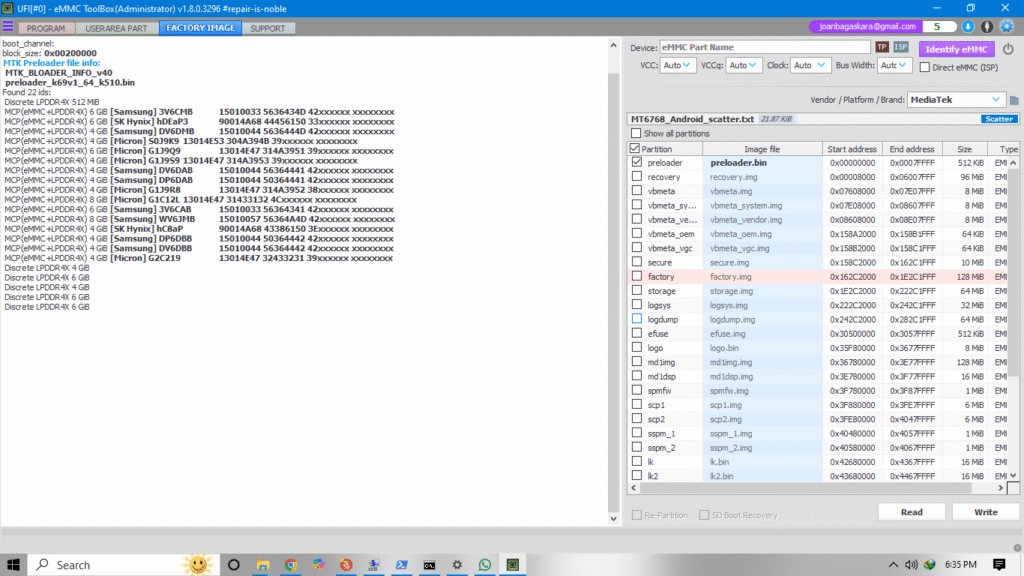Open the purple hamburger menu icon
1024x576 pixels.
pyautogui.click(x=8, y=28)
